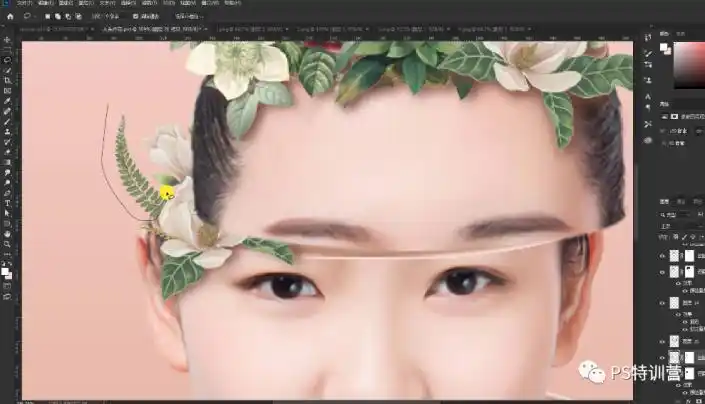
Task: Hide the topmost visible layer eye icon
Action: point(662,256)
